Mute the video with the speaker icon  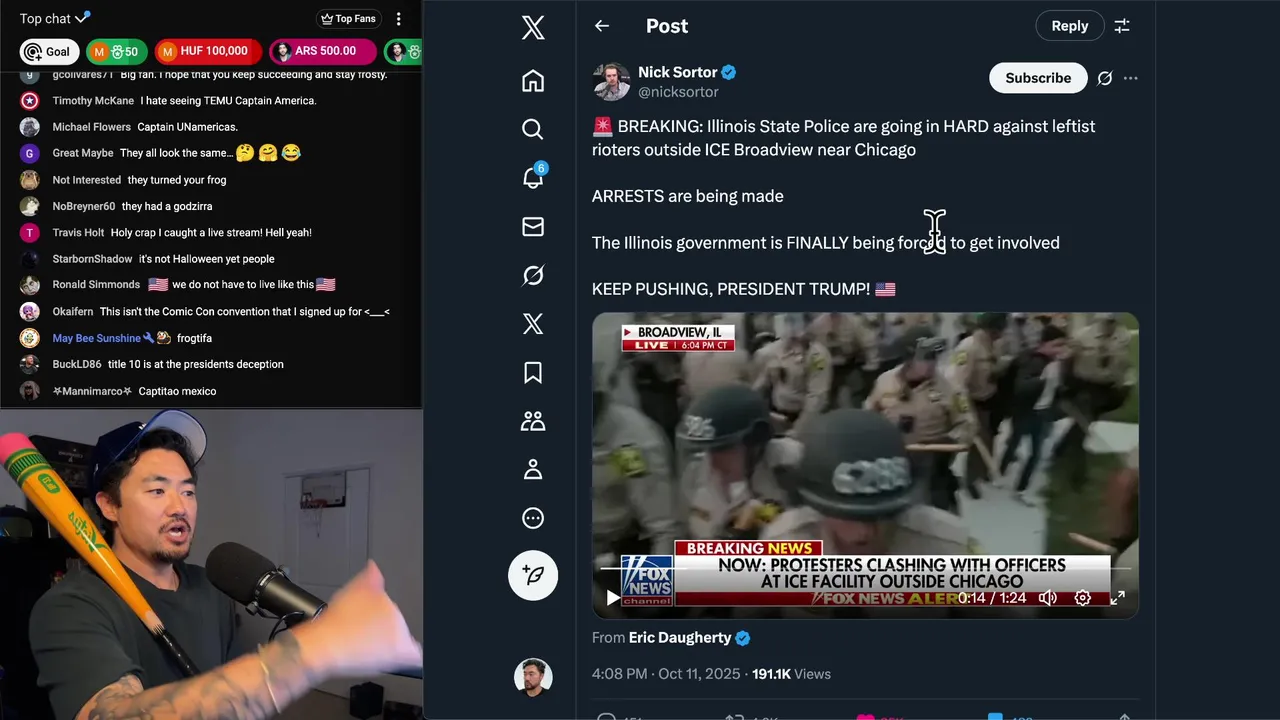(1047, 598)
